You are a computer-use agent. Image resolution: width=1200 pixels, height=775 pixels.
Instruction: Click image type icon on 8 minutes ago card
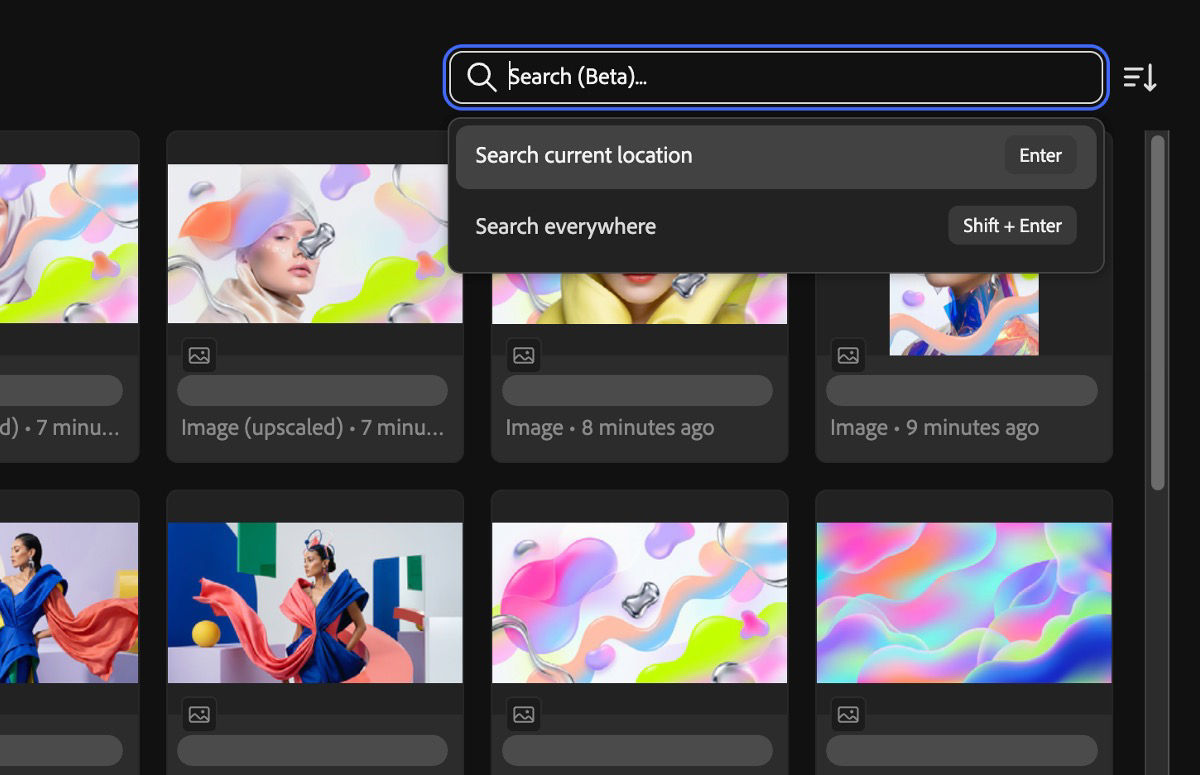tap(523, 355)
